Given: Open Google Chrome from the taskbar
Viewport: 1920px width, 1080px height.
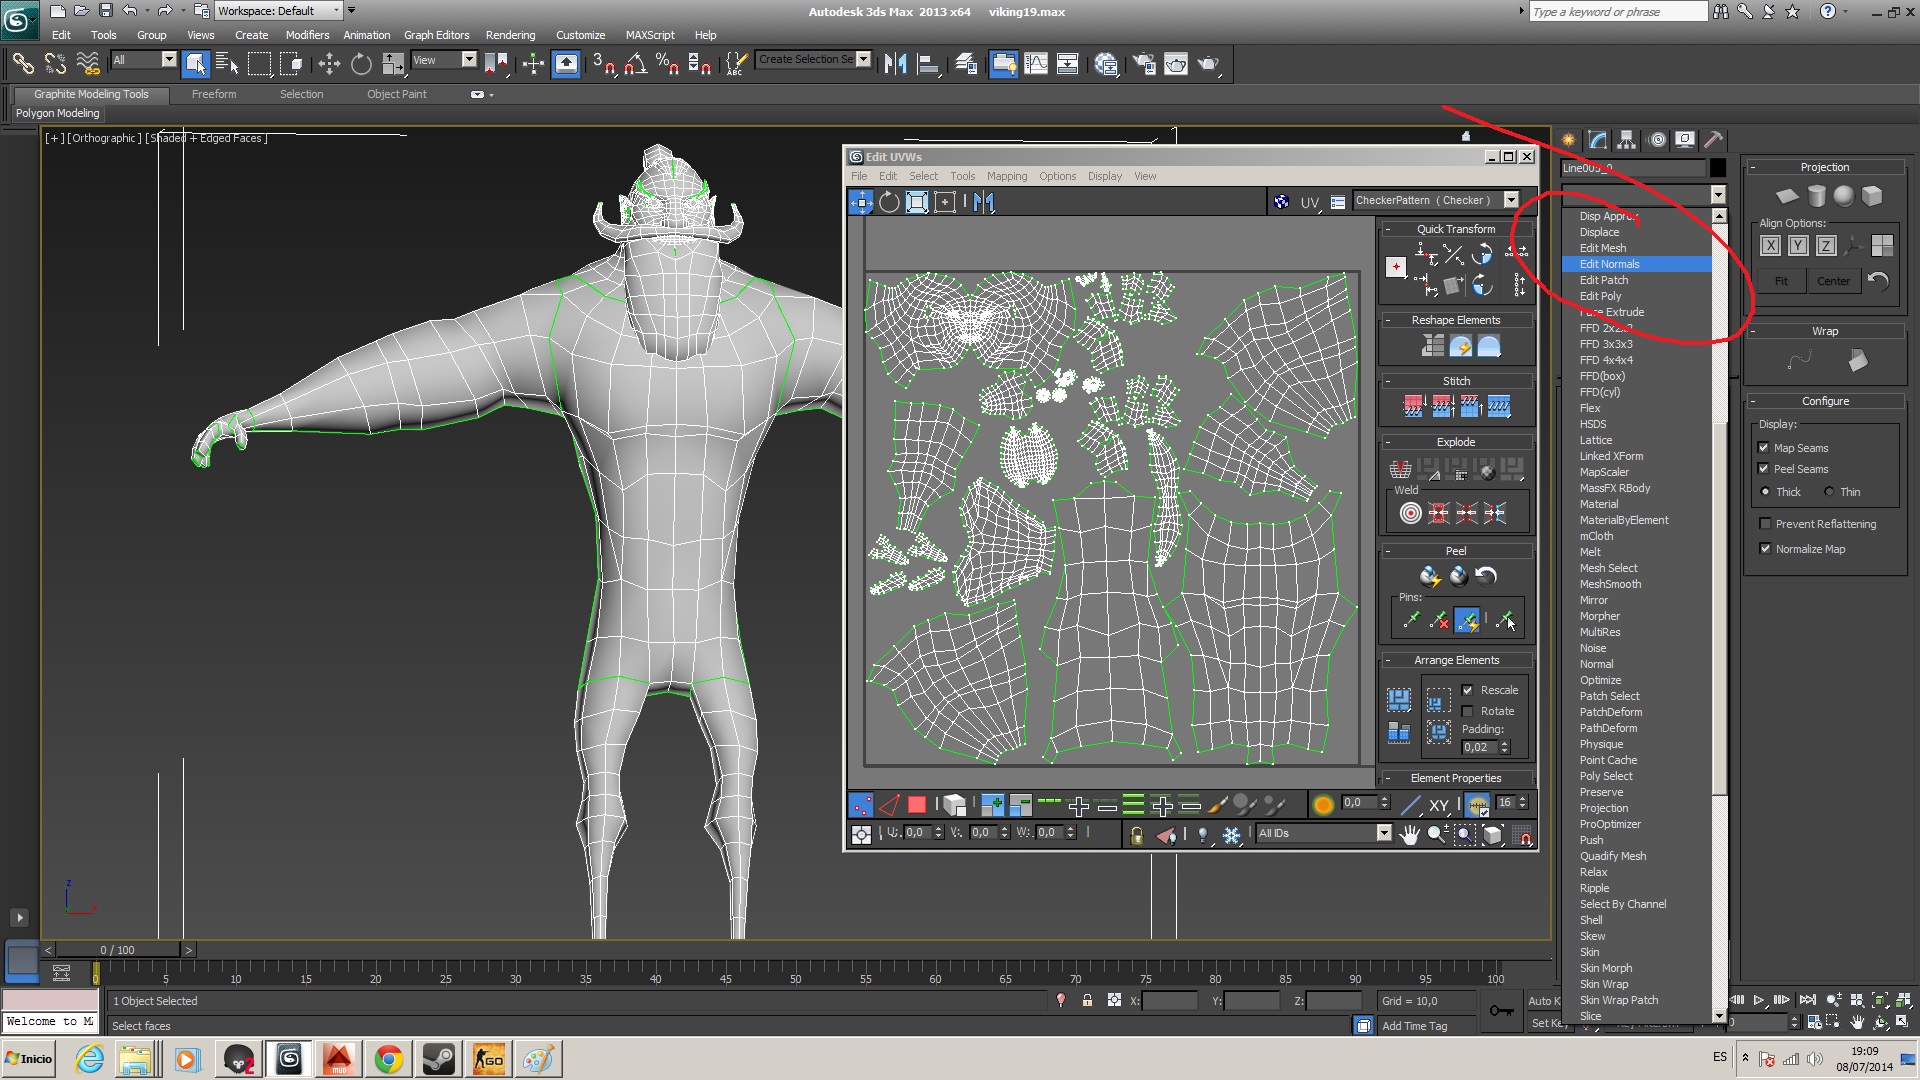Looking at the screenshot, I should click(389, 1059).
